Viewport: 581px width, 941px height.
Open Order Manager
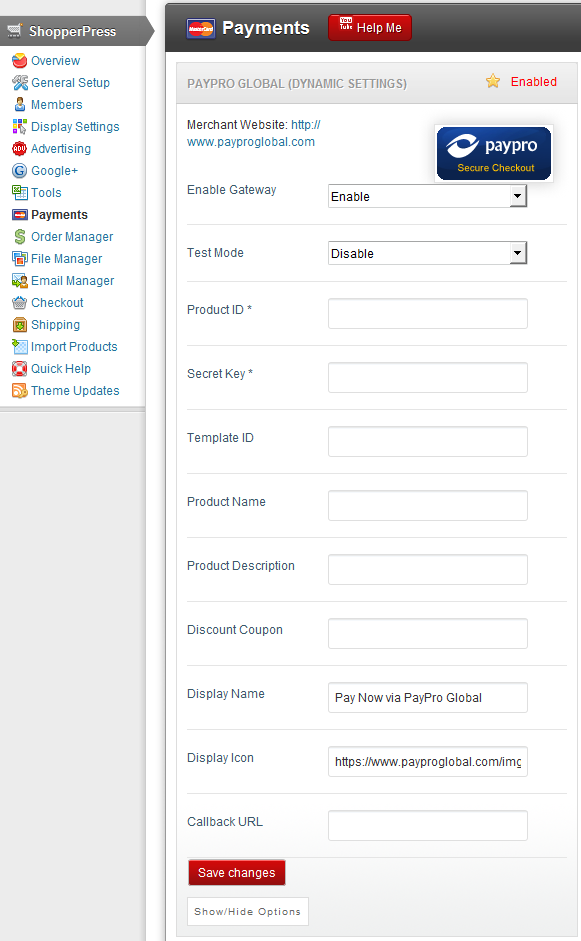[72, 237]
